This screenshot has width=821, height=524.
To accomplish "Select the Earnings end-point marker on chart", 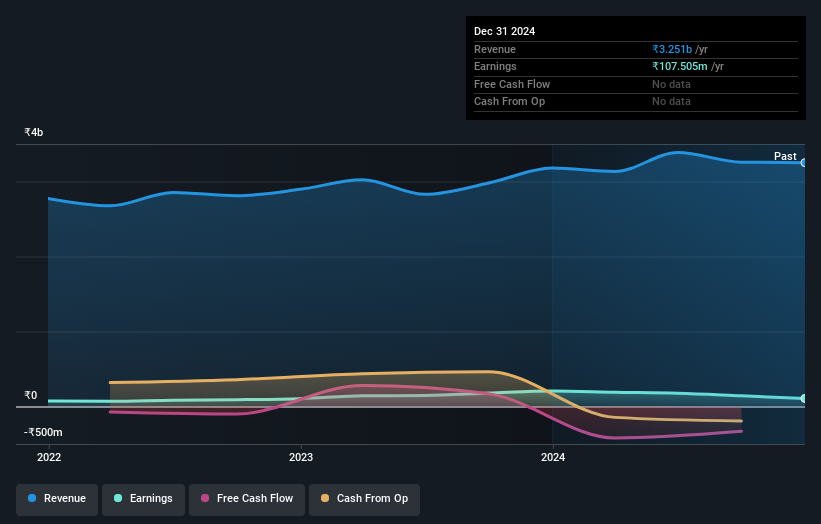I will (x=803, y=398).
